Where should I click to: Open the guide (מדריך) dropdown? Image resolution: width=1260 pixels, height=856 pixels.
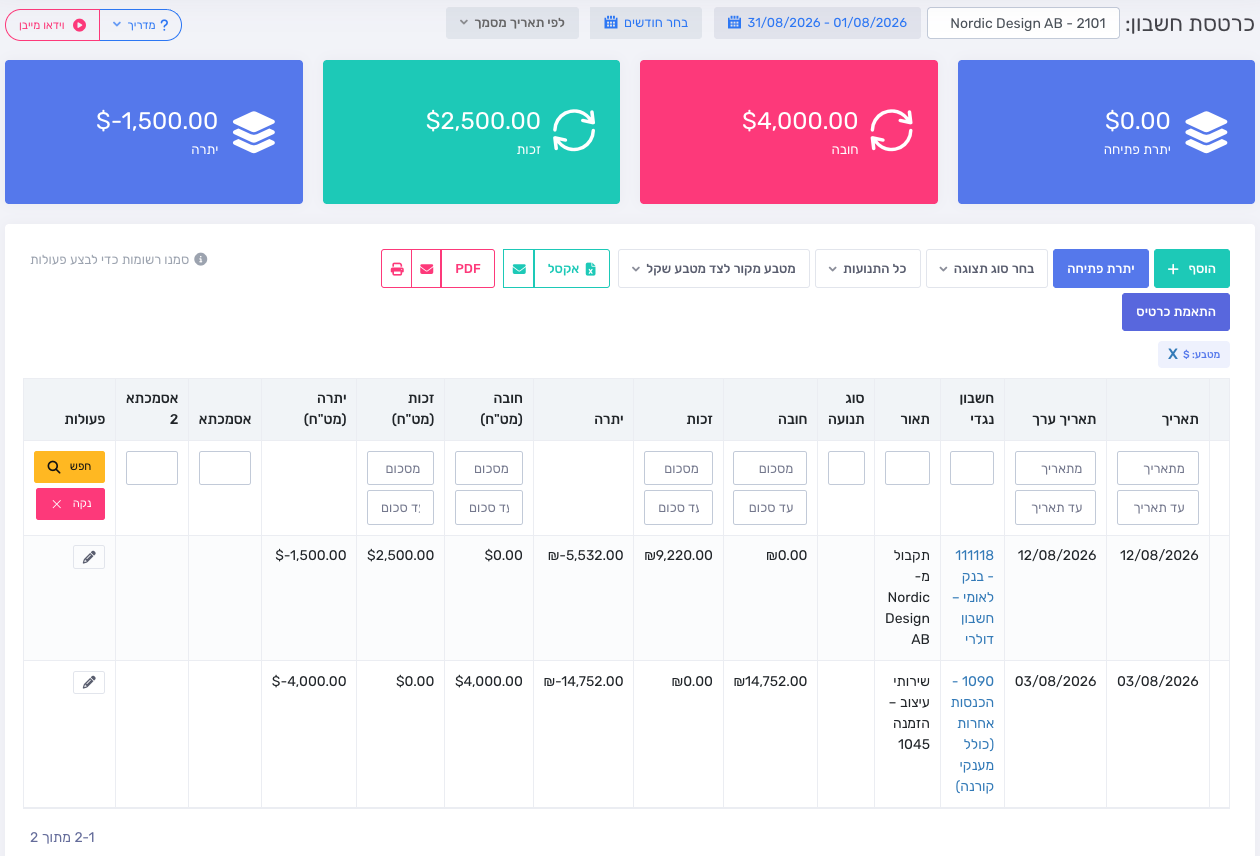coord(141,25)
